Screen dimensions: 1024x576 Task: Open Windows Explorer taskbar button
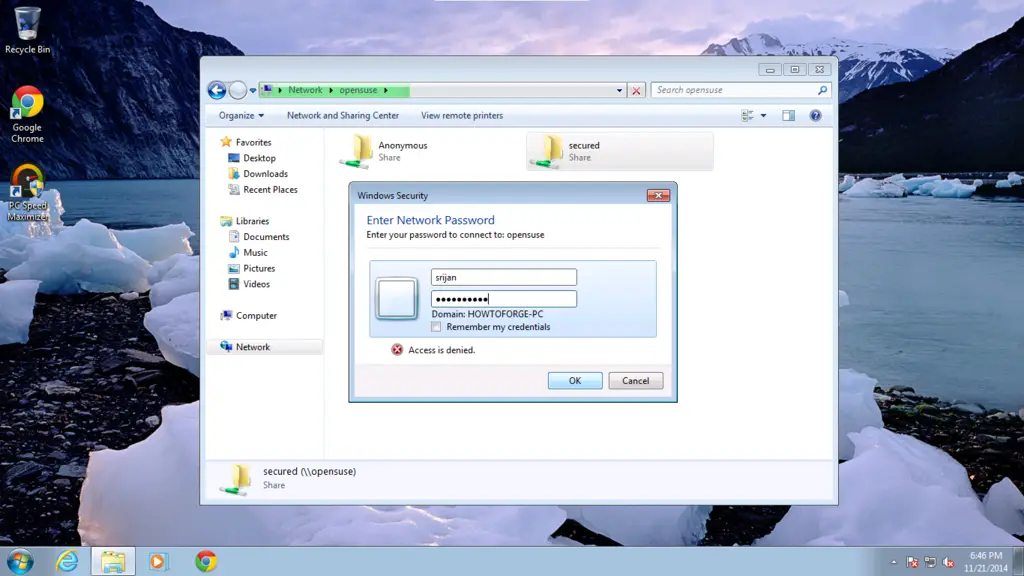coord(113,562)
